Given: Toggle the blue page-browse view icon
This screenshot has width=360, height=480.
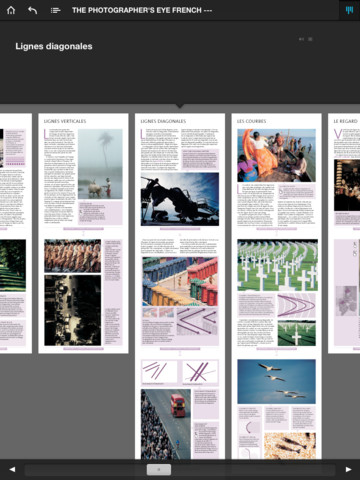Looking at the screenshot, I should pos(349,10).
